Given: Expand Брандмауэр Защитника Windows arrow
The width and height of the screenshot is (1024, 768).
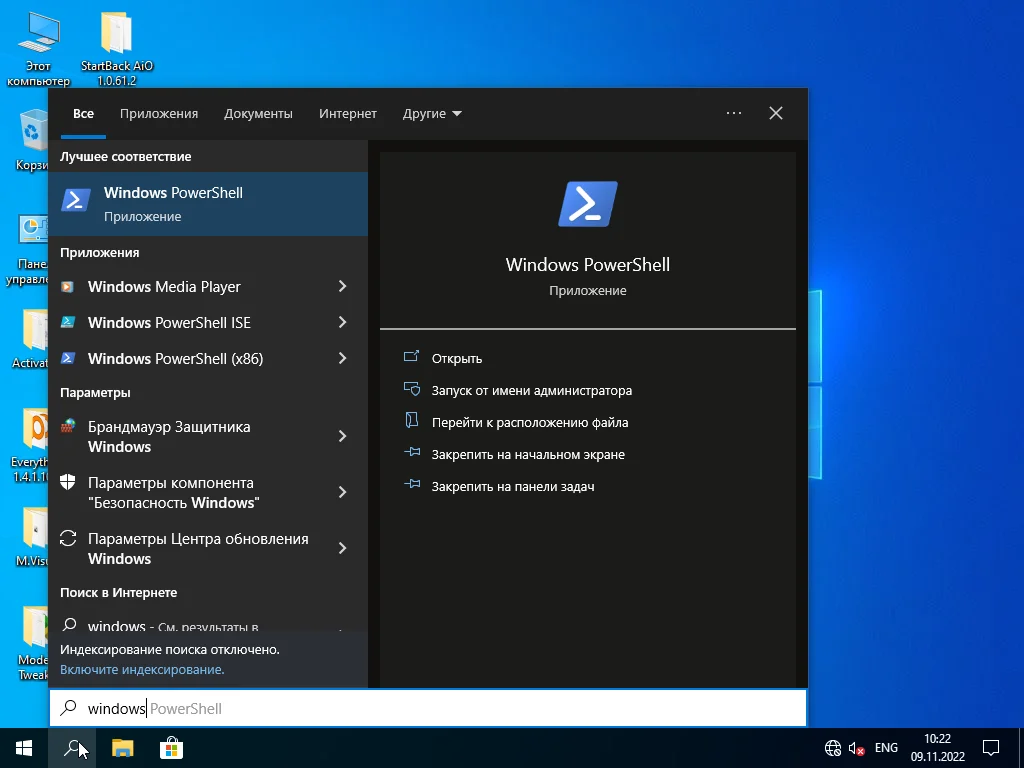Looking at the screenshot, I should (342, 437).
